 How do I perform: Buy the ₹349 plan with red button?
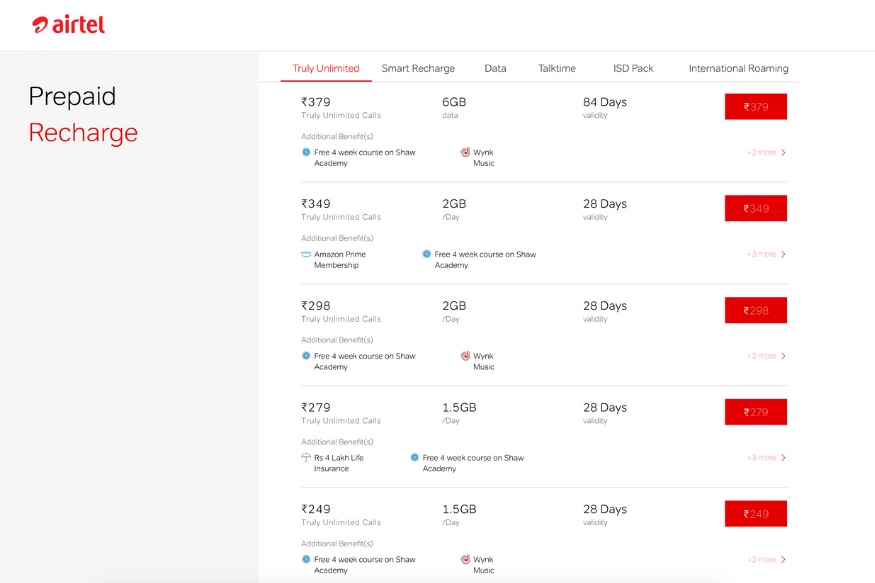[755, 209]
